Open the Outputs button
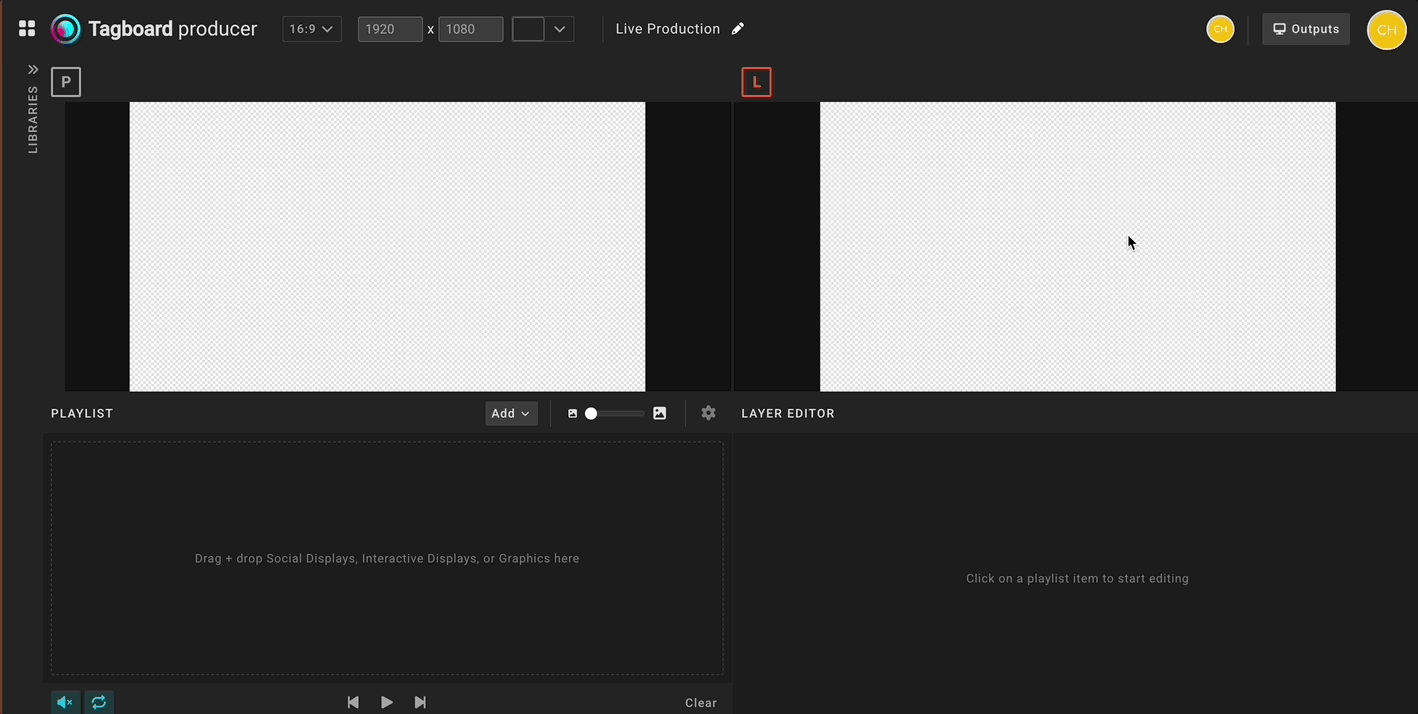The image size is (1418, 714). coord(1306,29)
